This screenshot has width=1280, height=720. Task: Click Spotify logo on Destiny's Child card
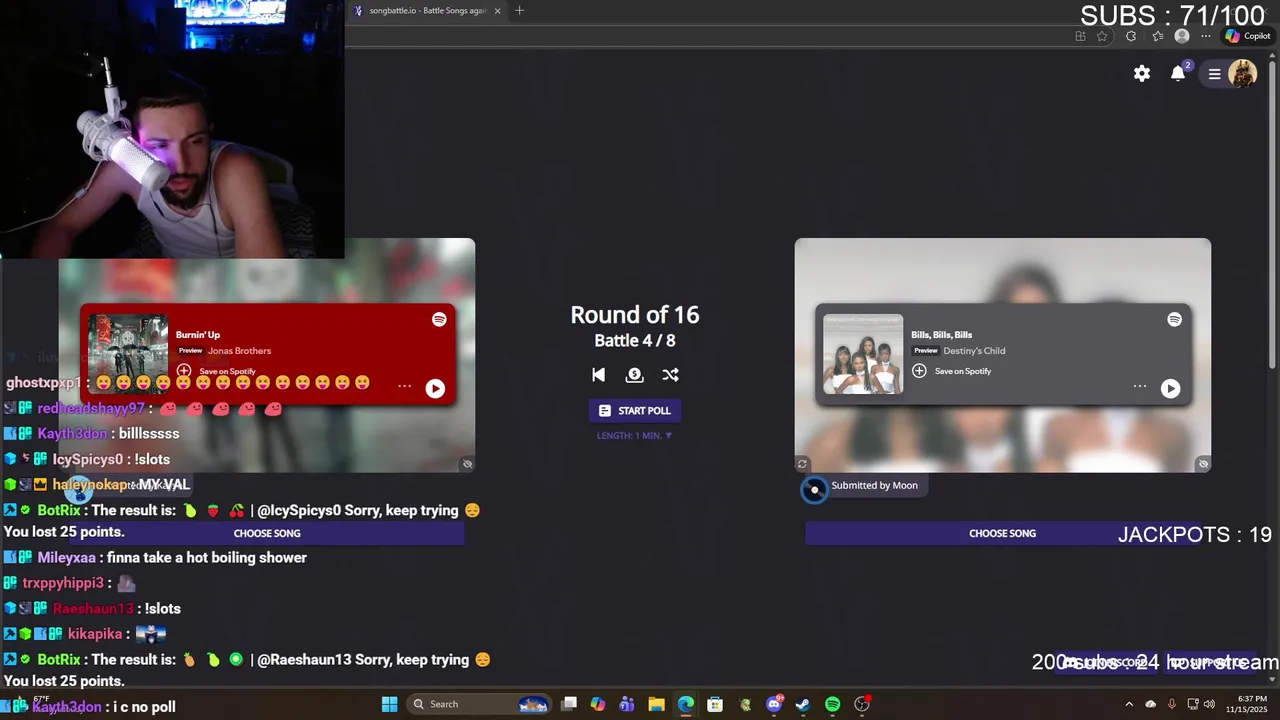pos(1174,319)
